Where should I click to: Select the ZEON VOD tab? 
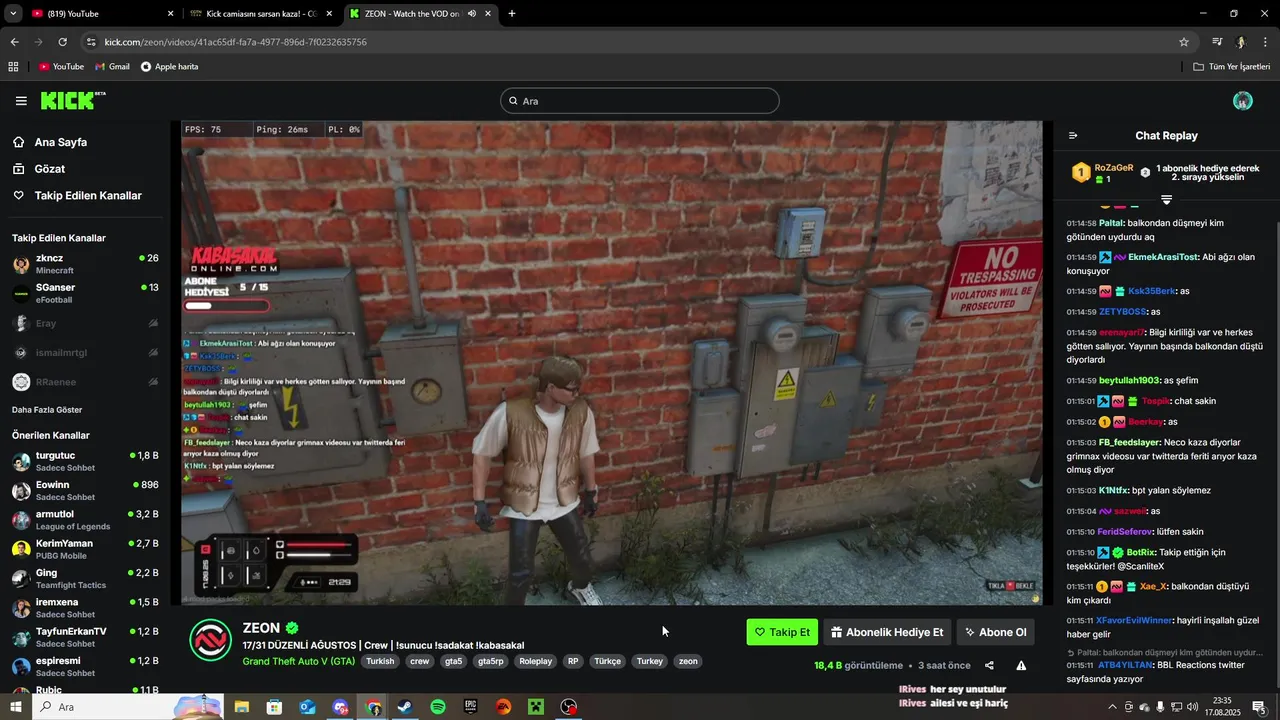pos(421,14)
